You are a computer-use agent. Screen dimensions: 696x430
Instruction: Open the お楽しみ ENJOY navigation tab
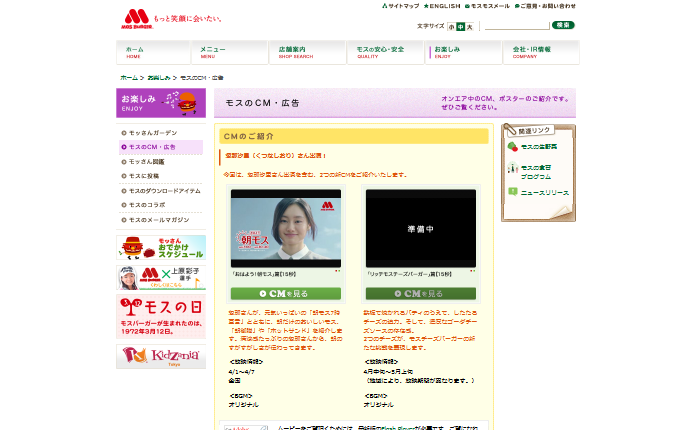[463, 52]
